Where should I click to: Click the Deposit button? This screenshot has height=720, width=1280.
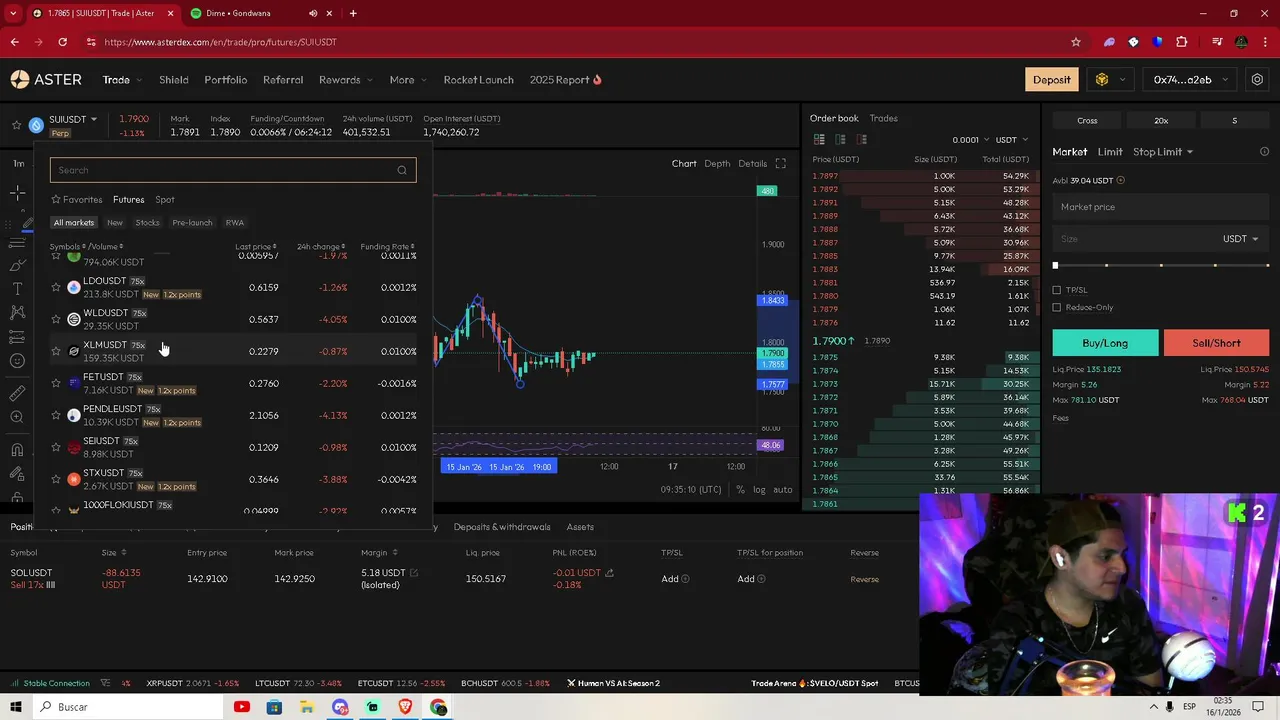(x=1051, y=80)
